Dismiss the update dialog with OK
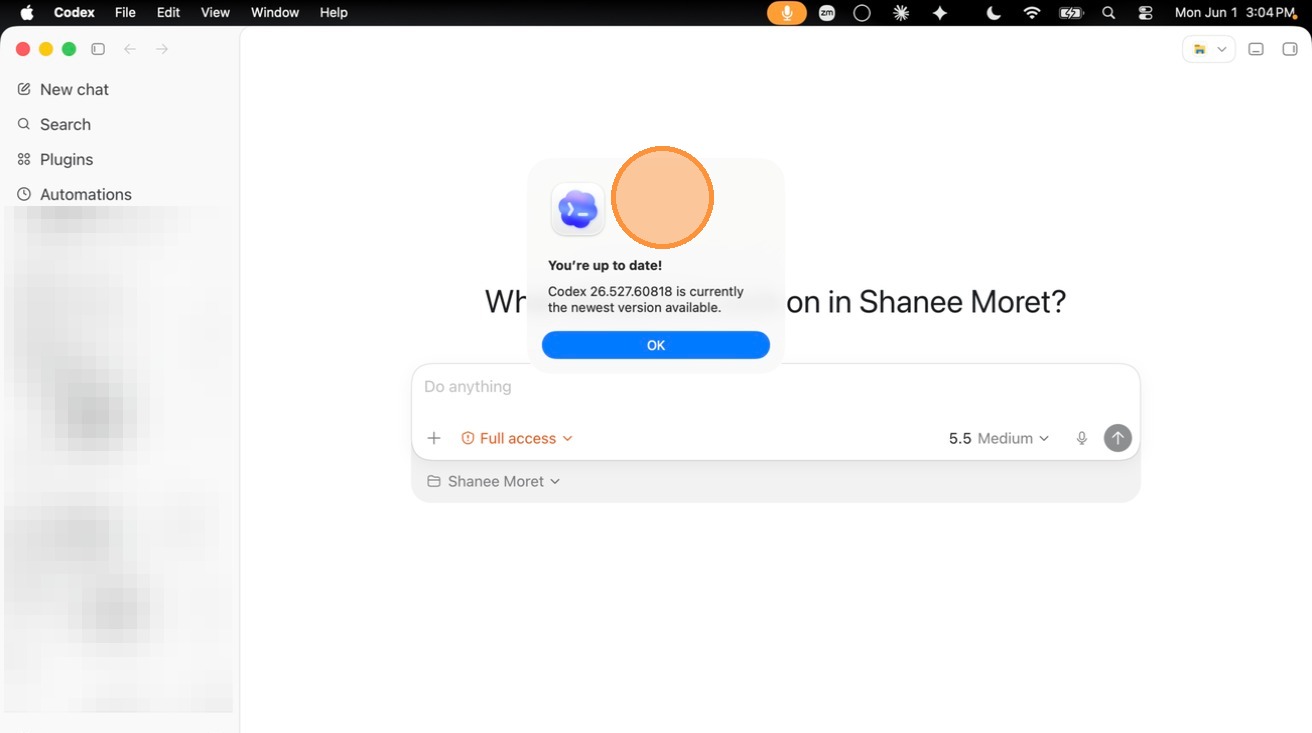 [x=656, y=345]
